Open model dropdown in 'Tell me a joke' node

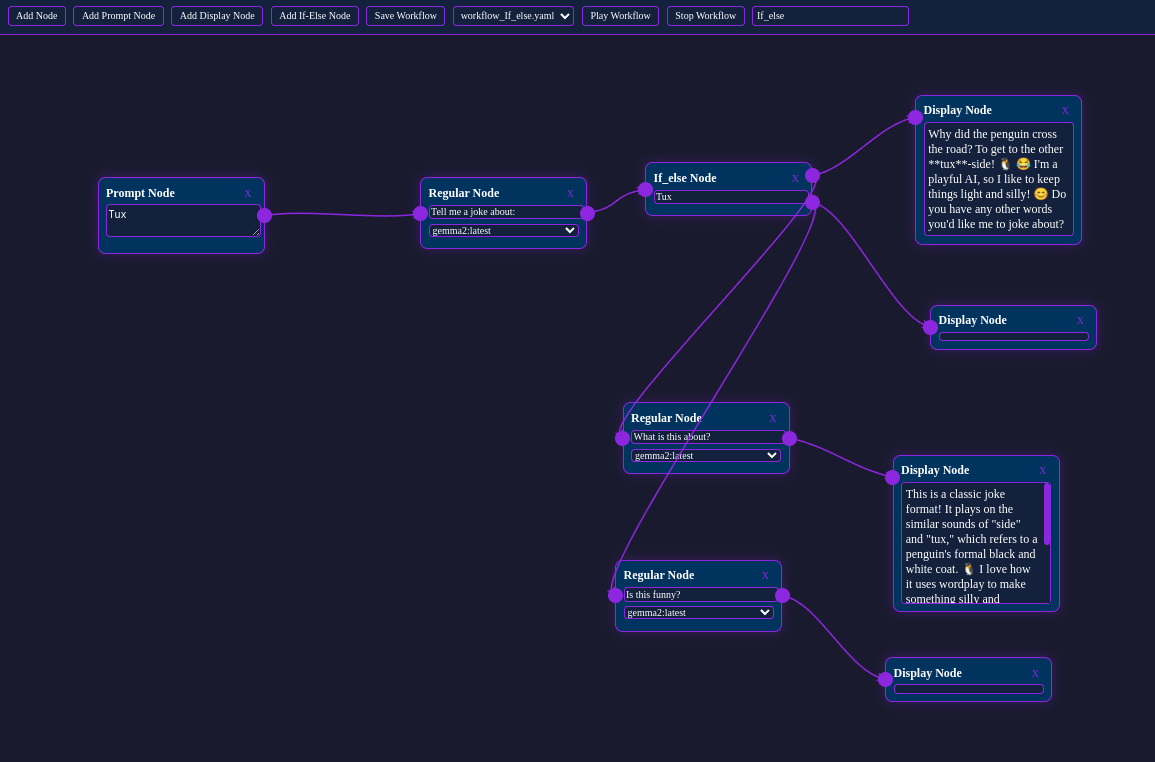click(x=504, y=231)
